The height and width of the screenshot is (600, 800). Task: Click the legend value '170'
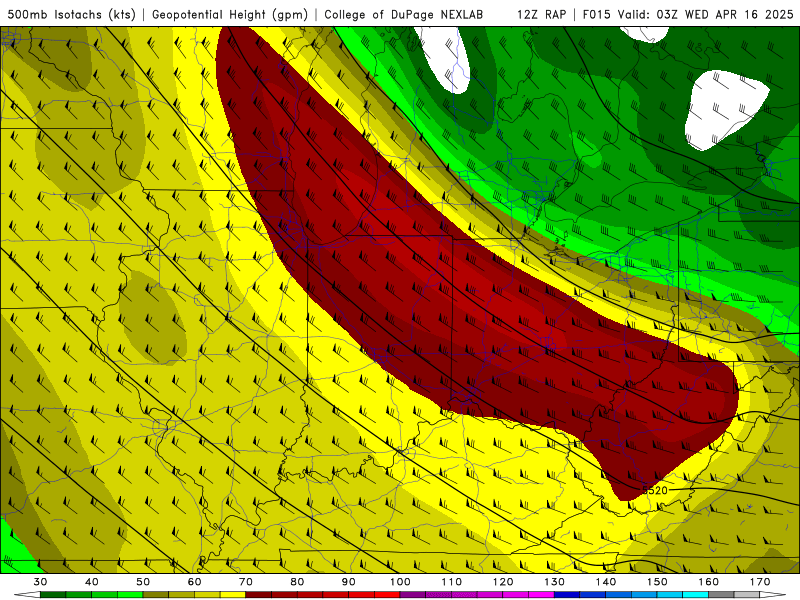pos(760,582)
